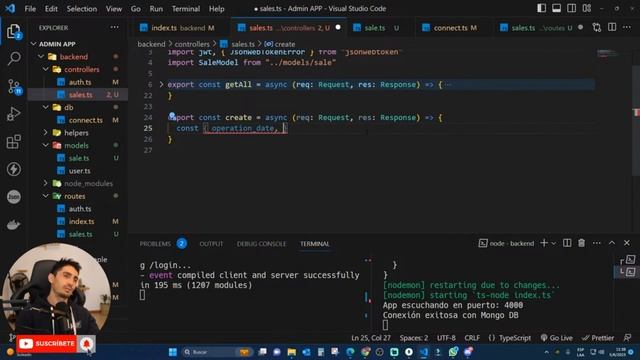Toggle bottom panel layout icon
Viewport: 640px width, 360px height.
tap(556, 8)
